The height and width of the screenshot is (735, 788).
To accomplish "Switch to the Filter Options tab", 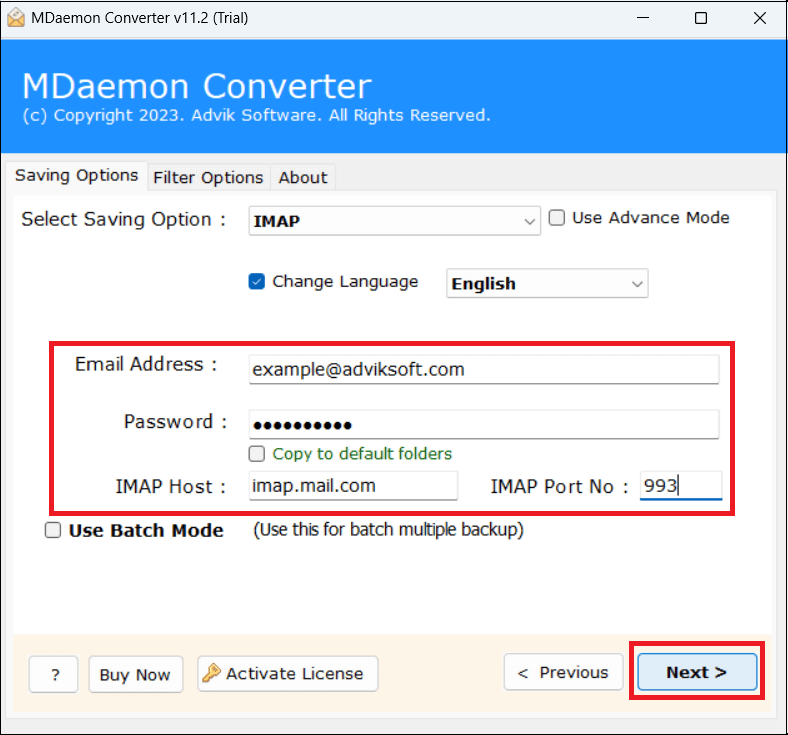I will pos(208,177).
